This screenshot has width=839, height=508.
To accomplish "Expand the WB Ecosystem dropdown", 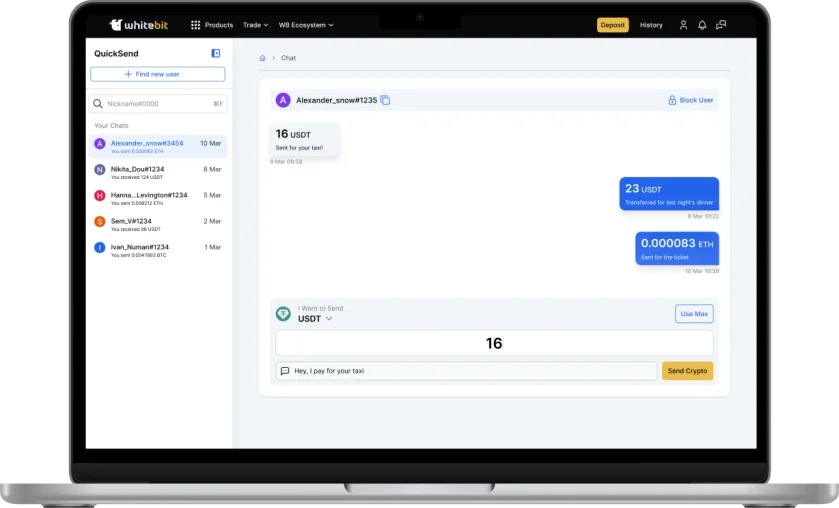I will click(x=305, y=25).
